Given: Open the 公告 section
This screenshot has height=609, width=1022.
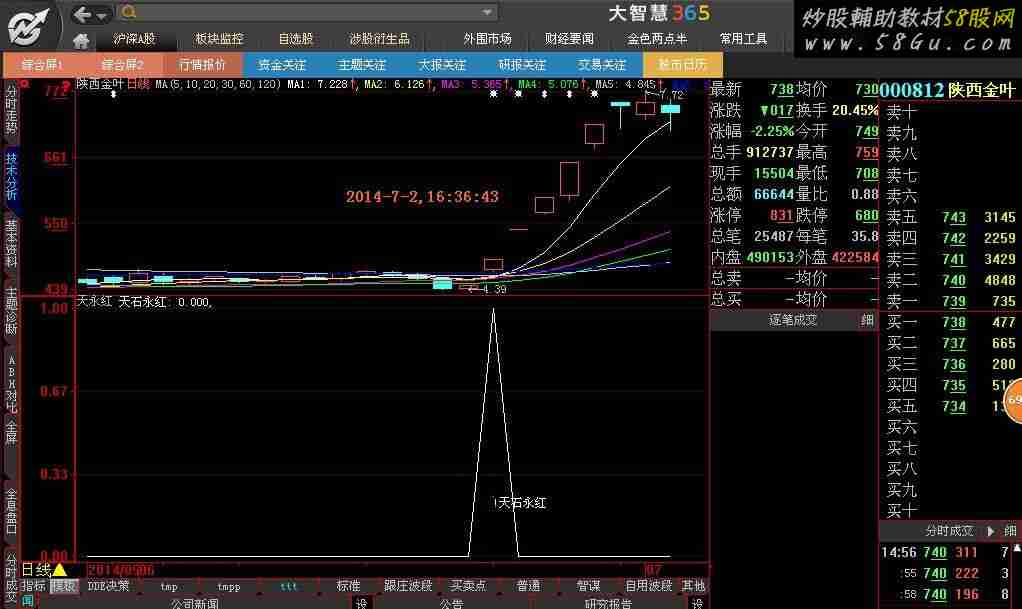Looking at the screenshot, I should tap(451, 603).
